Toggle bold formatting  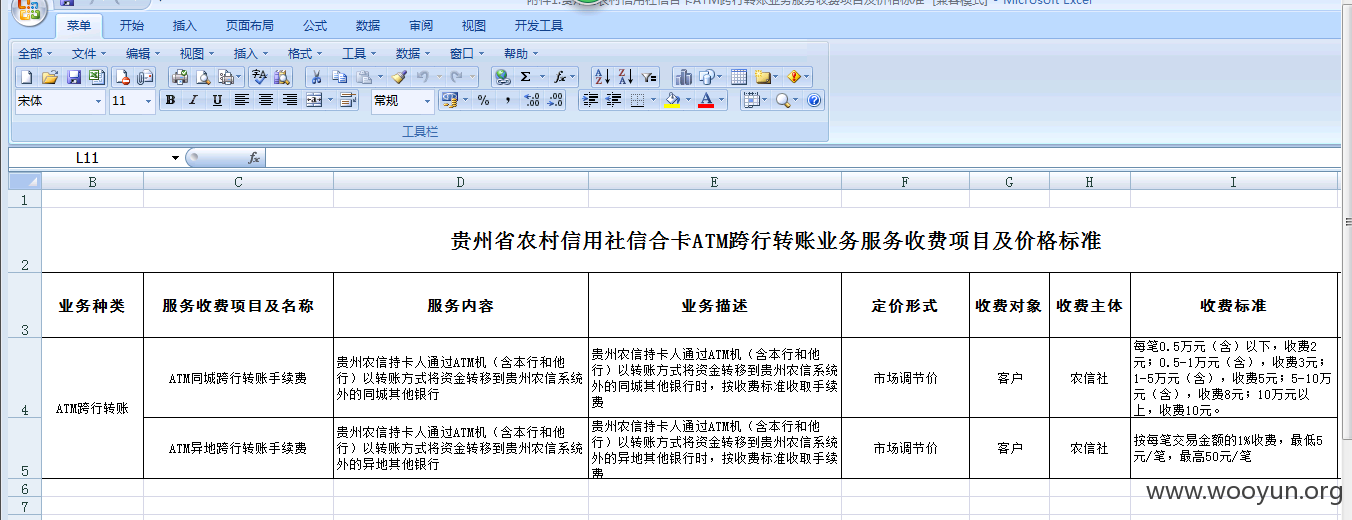point(170,100)
